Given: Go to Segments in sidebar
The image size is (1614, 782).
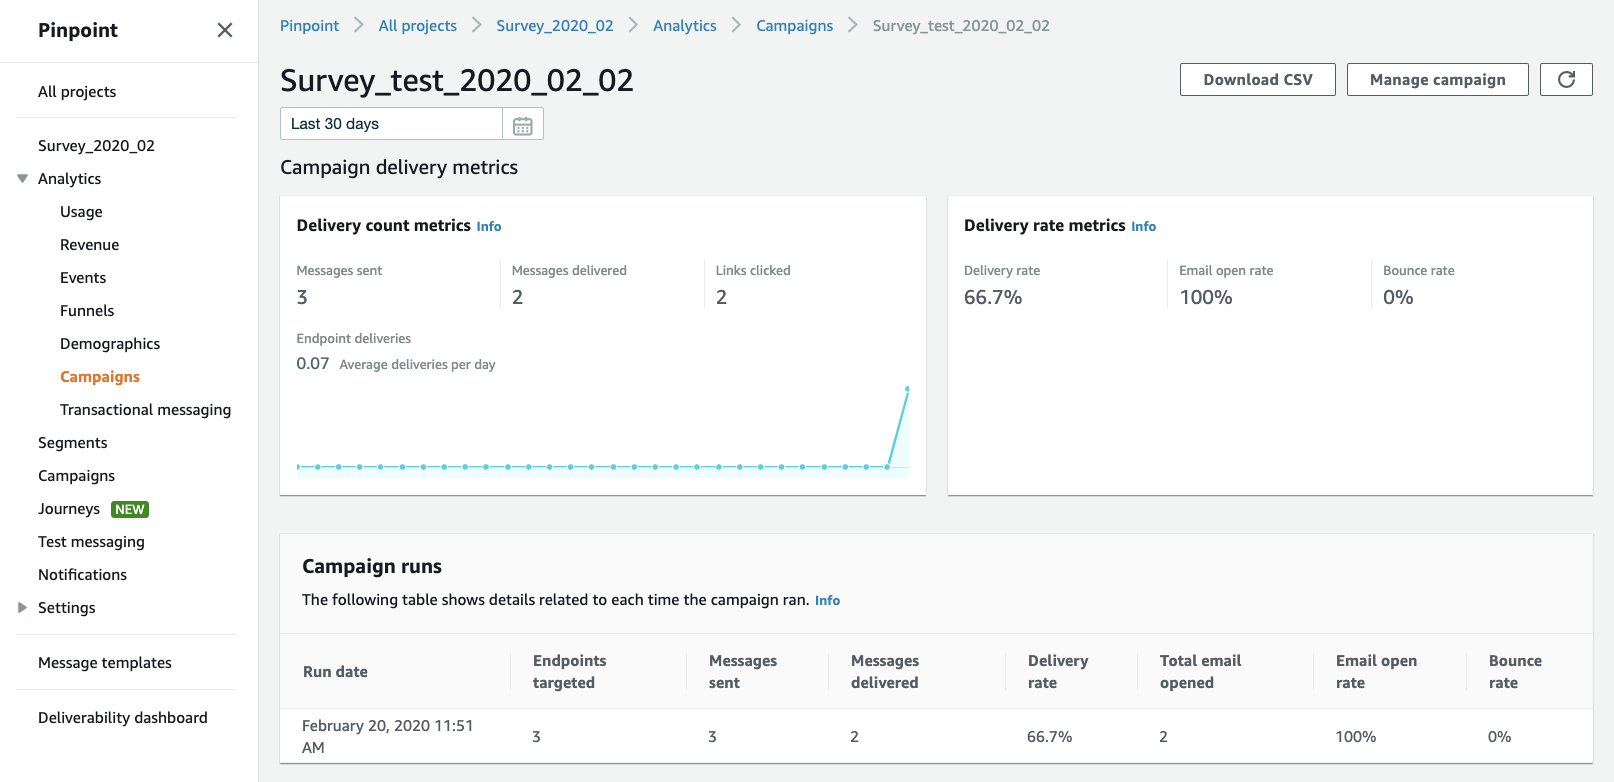Looking at the screenshot, I should (x=72, y=443).
